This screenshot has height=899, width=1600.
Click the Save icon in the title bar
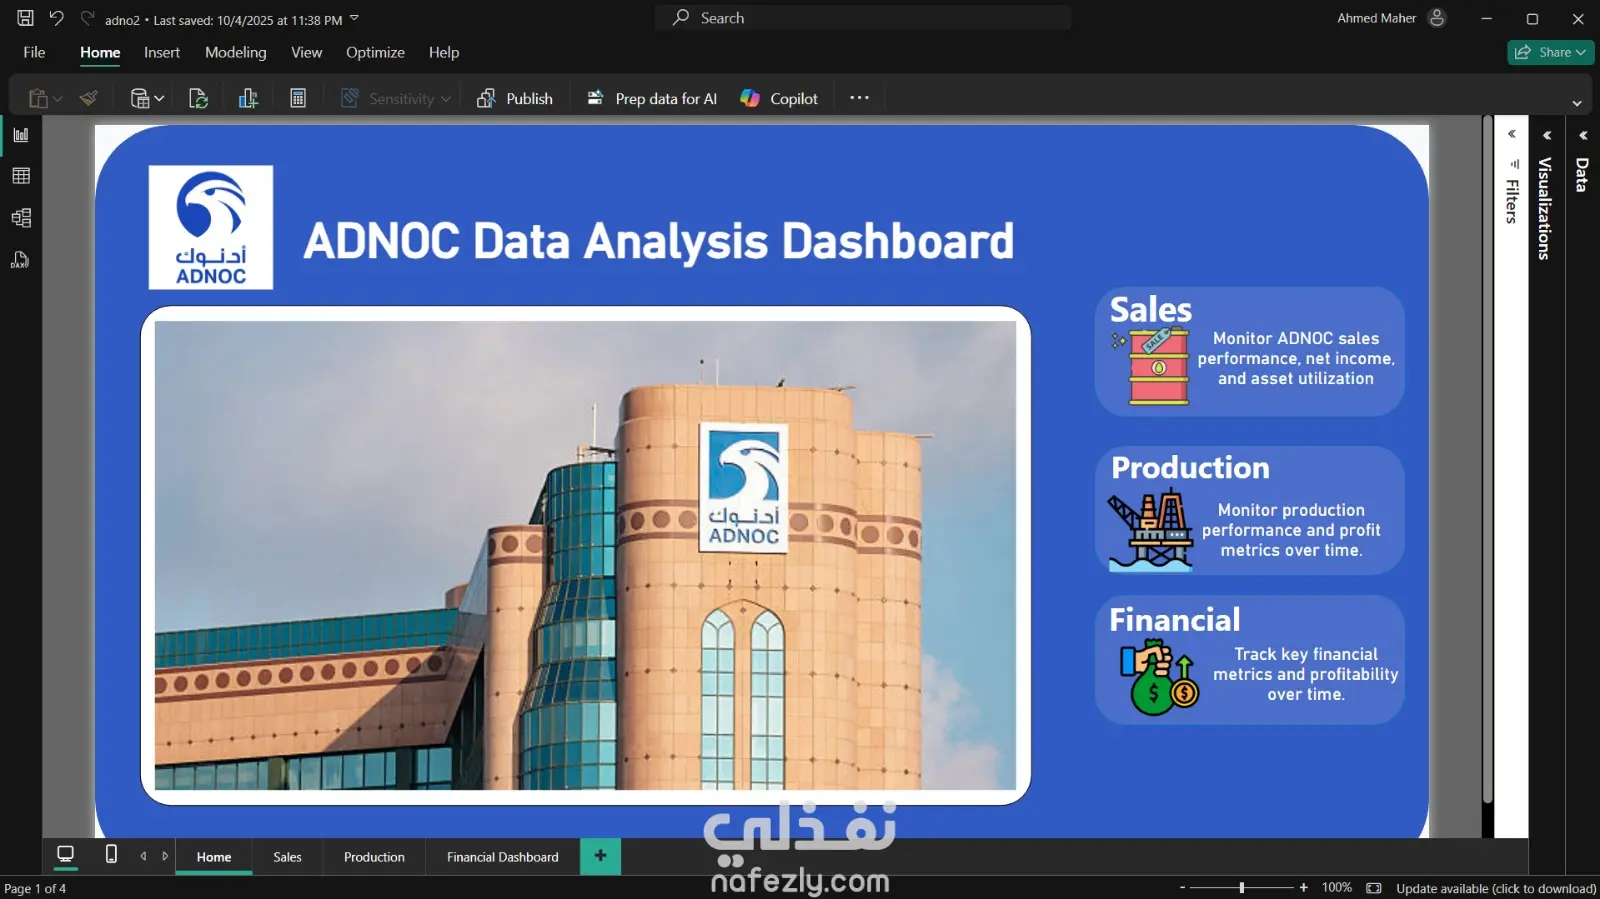pyautogui.click(x=25, y=18)
